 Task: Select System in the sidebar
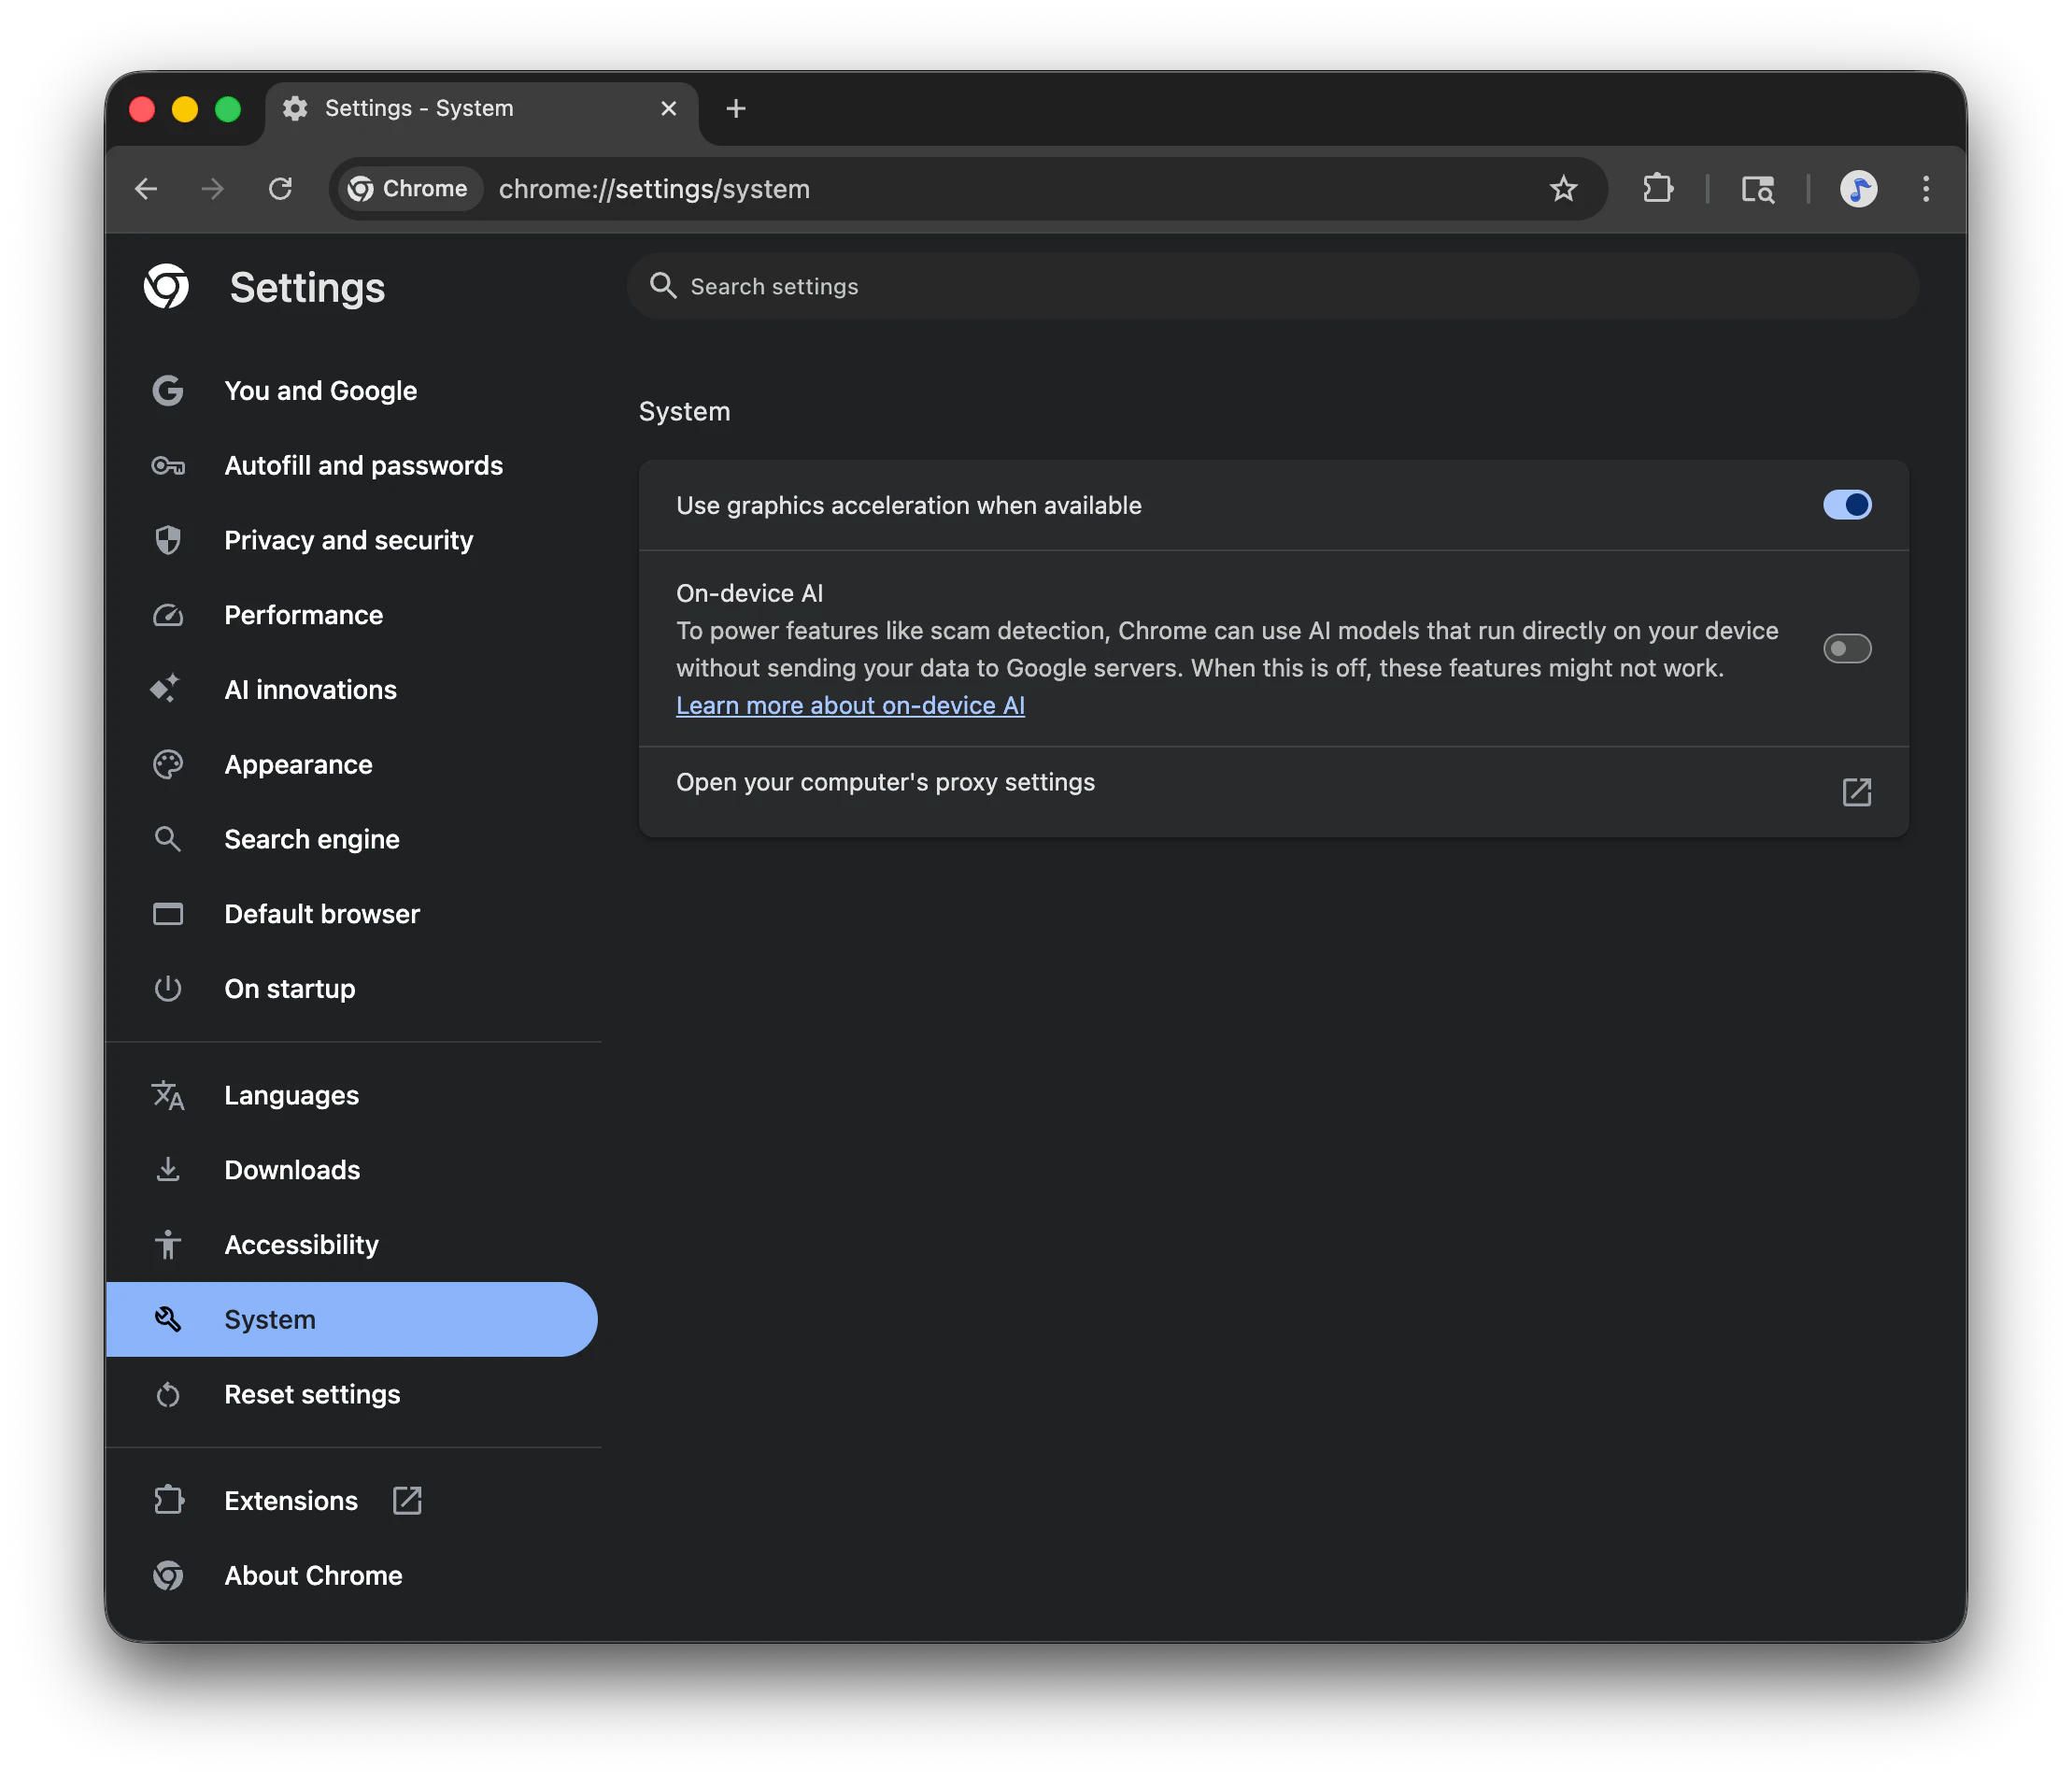pos(352,1320)
